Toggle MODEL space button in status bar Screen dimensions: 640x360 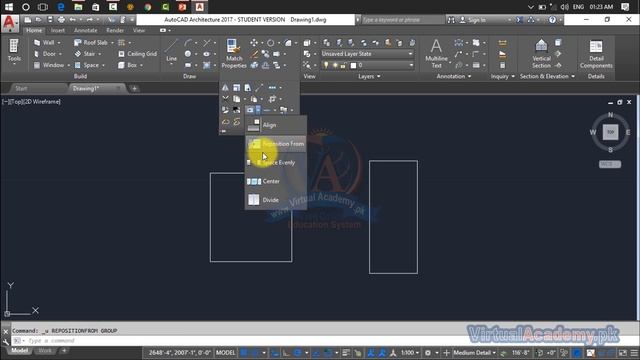[x=225, y=353]
